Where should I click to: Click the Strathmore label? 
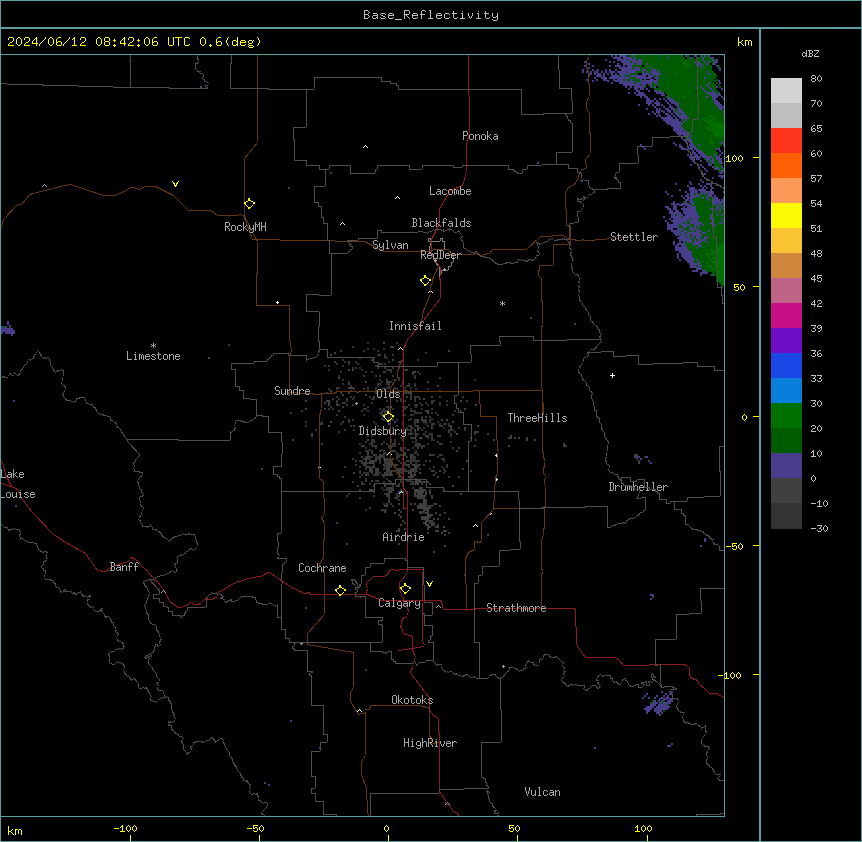click(x=516, y=608)
